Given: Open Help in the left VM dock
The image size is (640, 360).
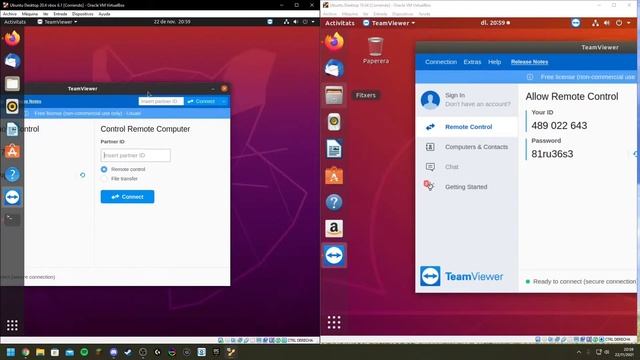Looking at the screenshot, I should click(x=12, y=174).
